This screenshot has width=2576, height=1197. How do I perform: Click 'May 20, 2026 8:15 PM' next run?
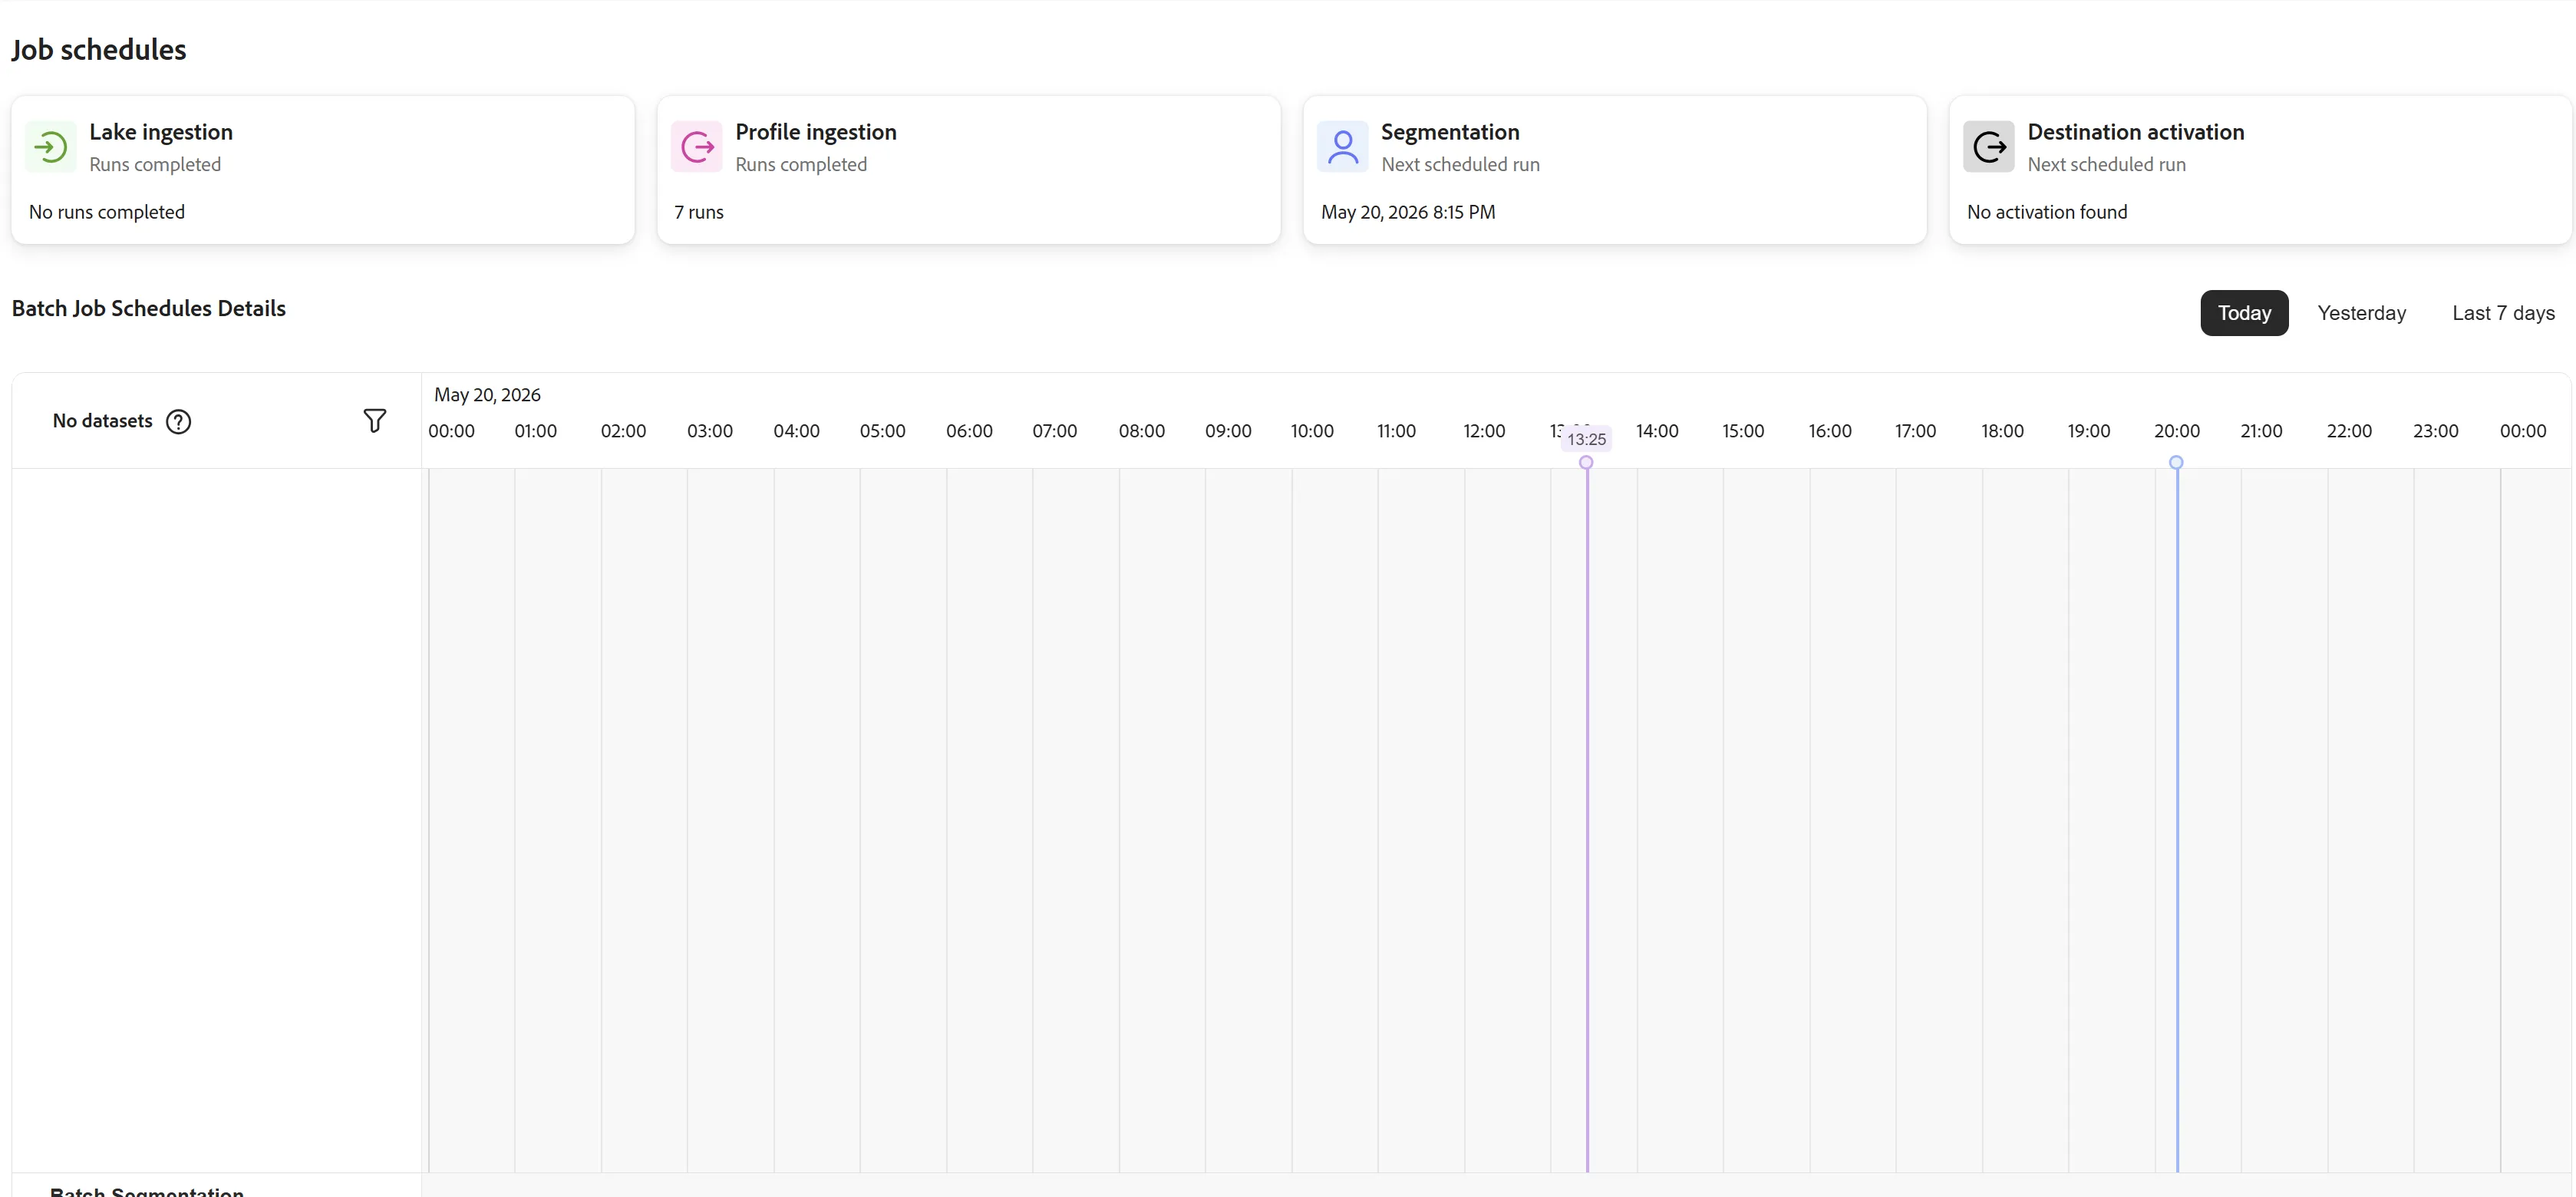click(x=1408, y=212)
